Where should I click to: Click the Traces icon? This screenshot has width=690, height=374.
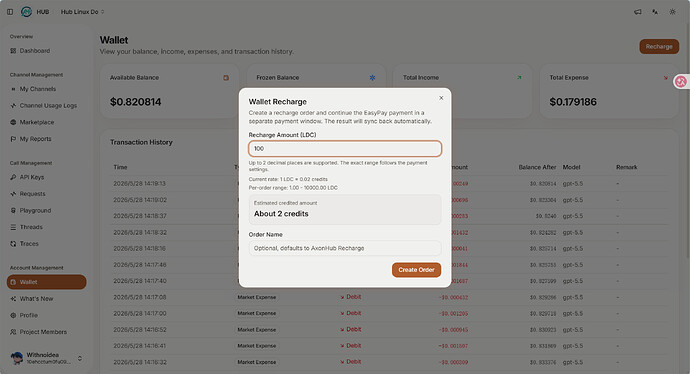point(13,244)
